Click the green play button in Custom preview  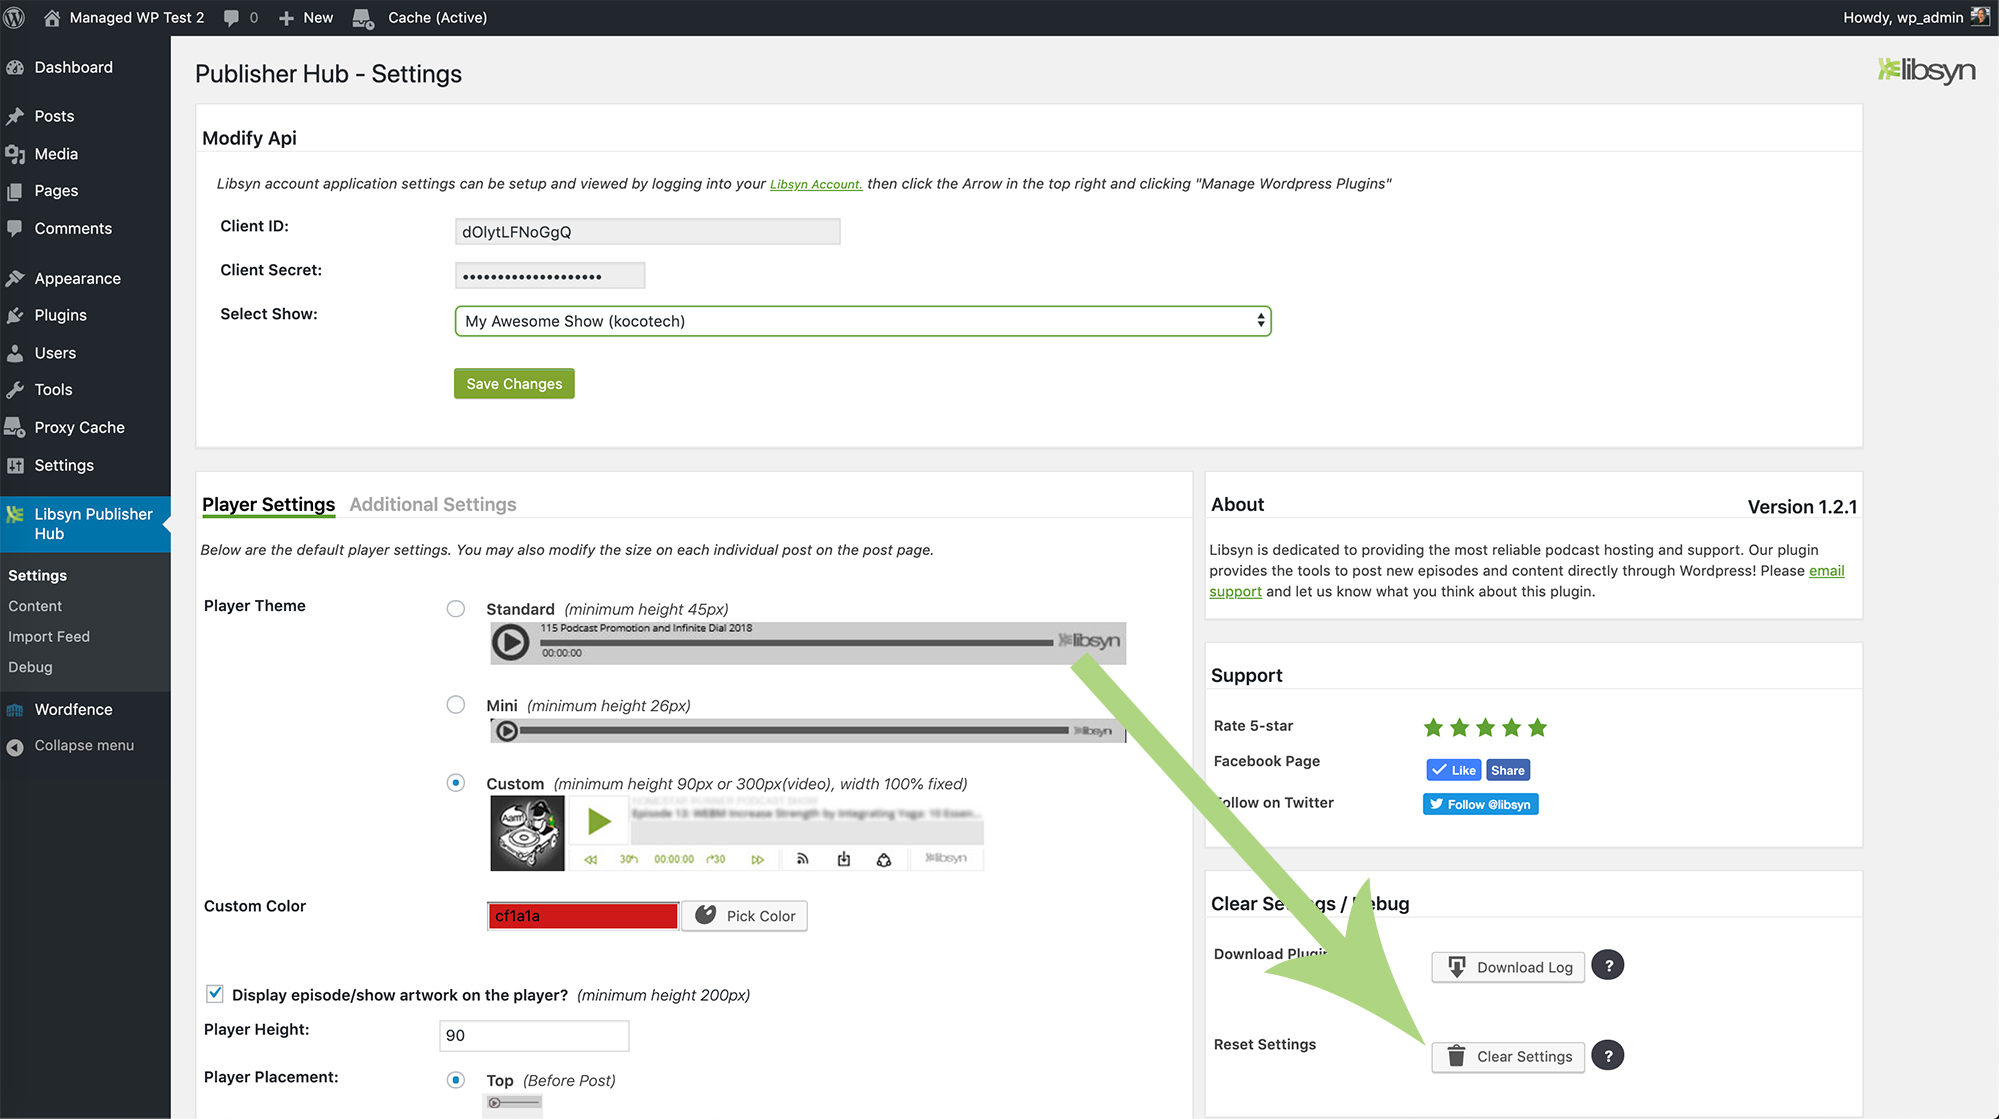tap(599, 822)
